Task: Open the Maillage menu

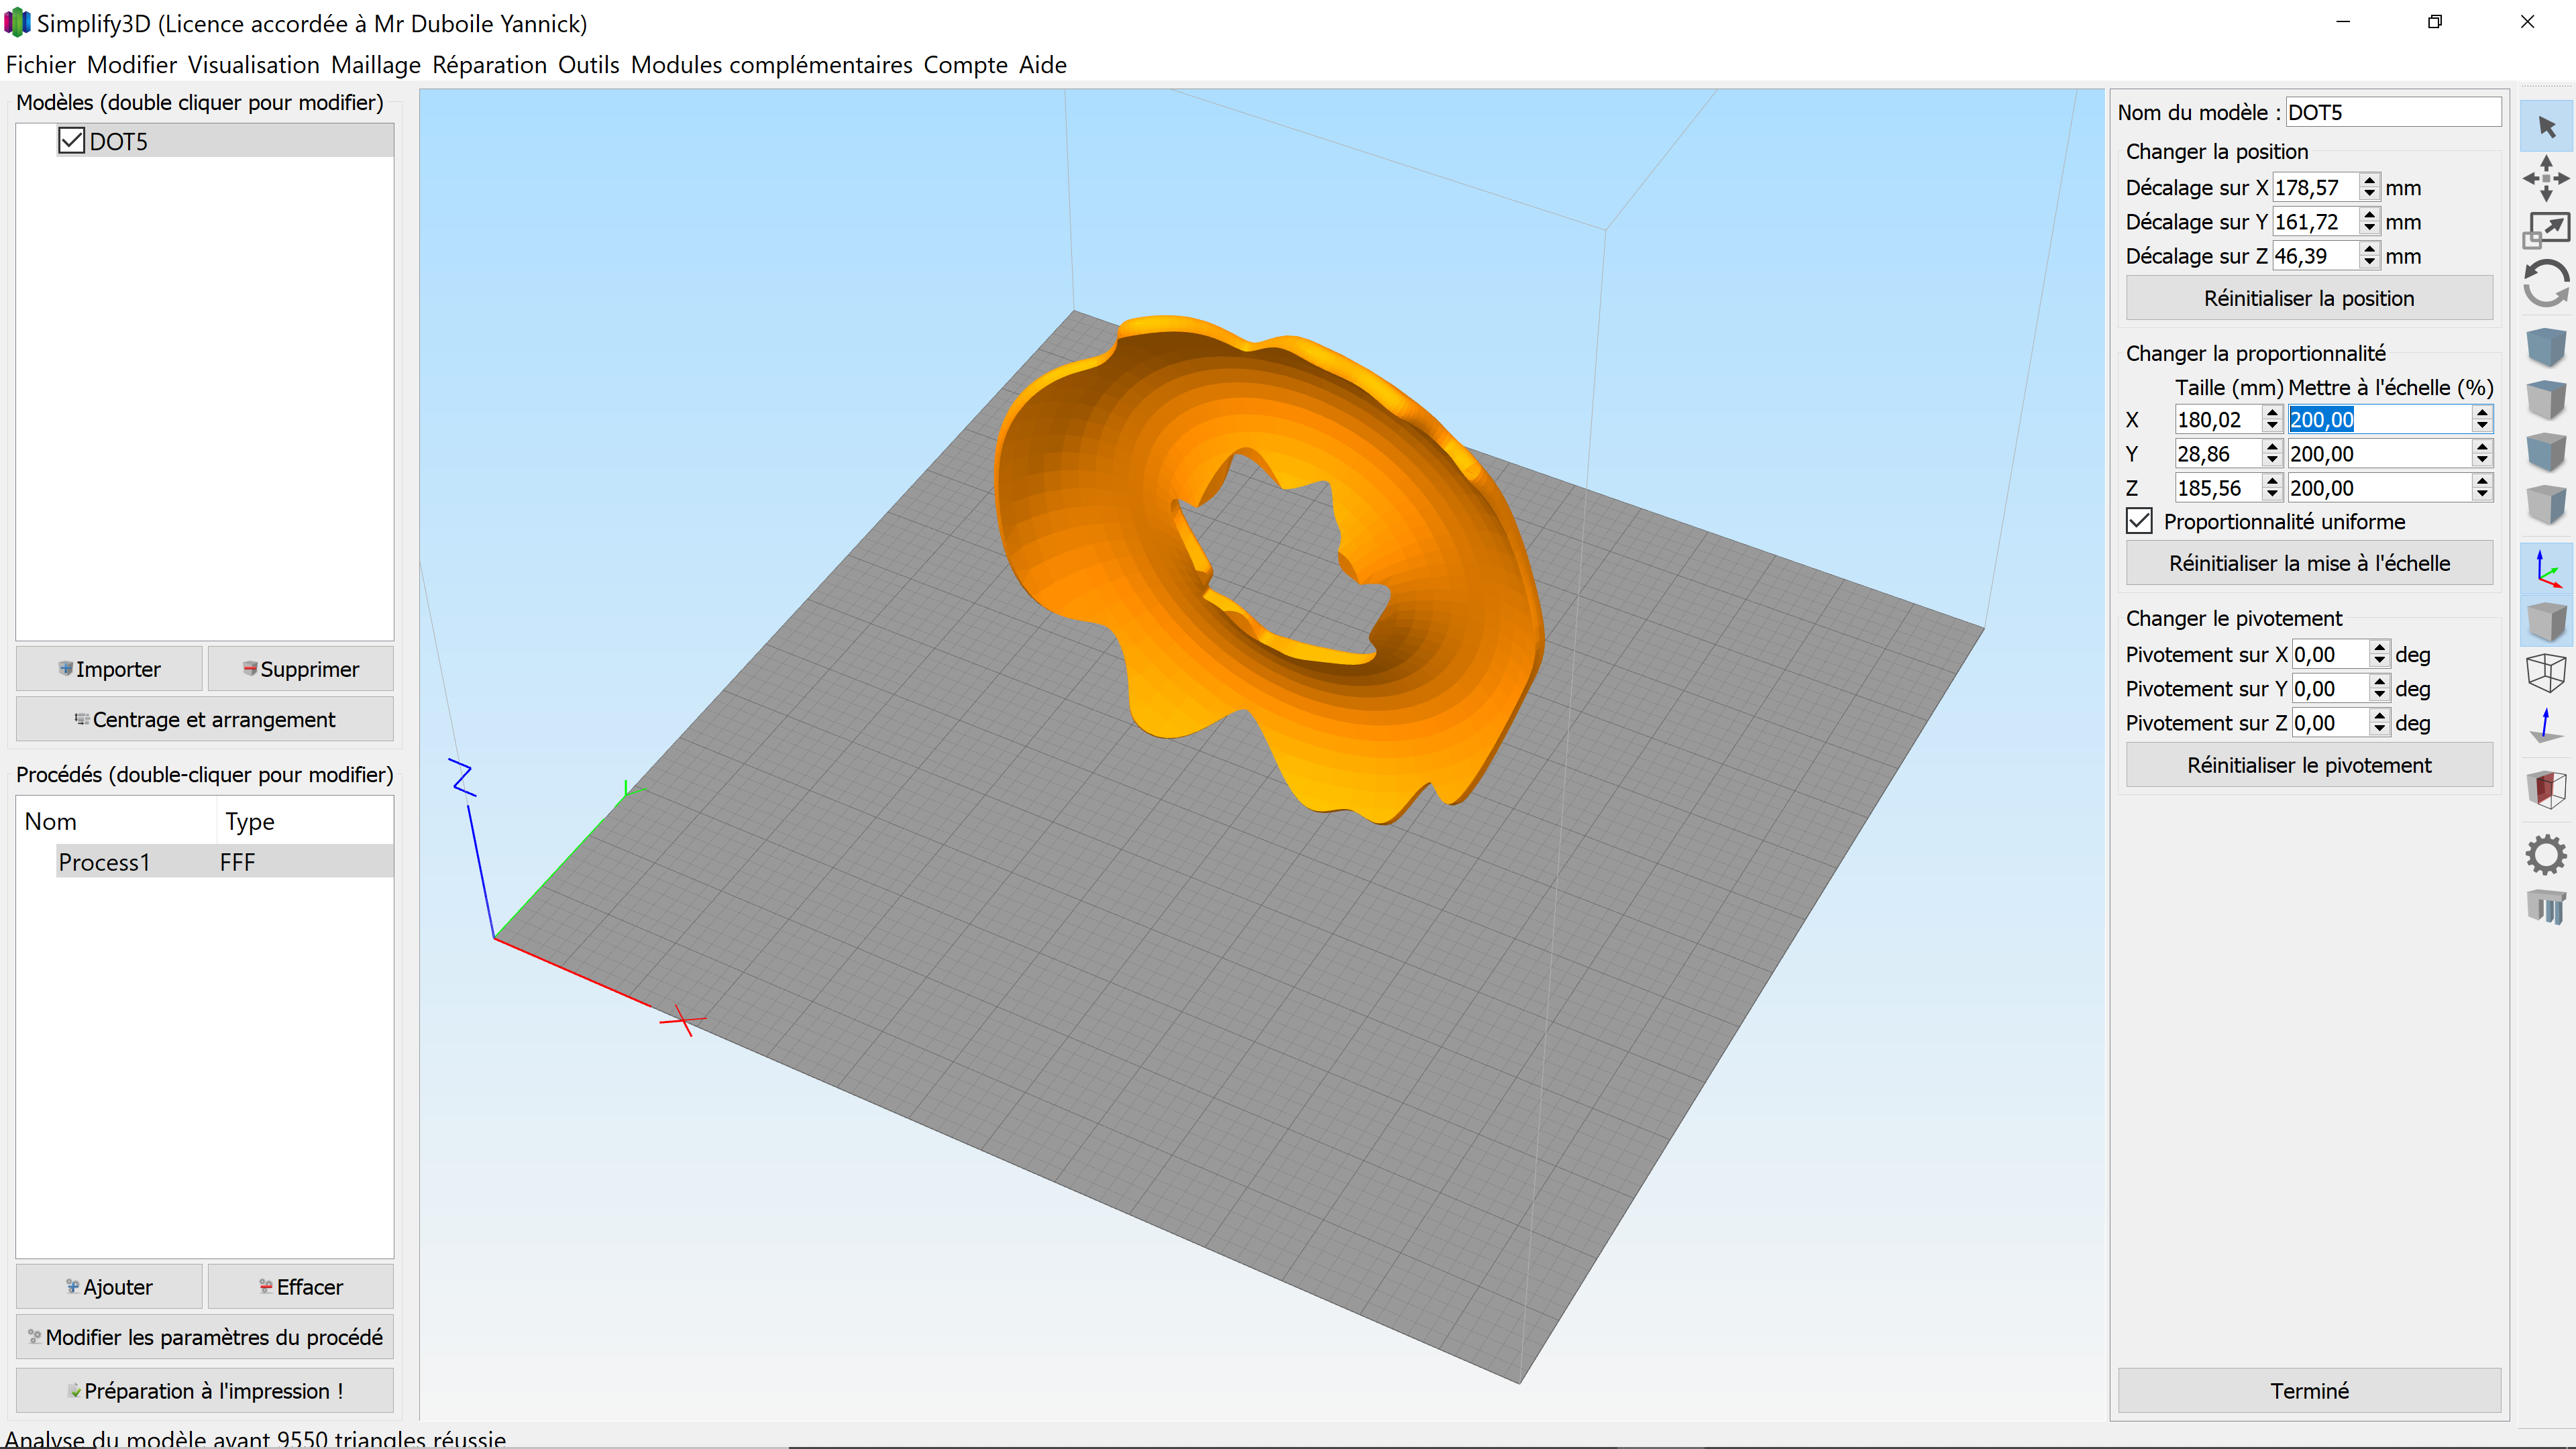Action: [x=375, y=64]
